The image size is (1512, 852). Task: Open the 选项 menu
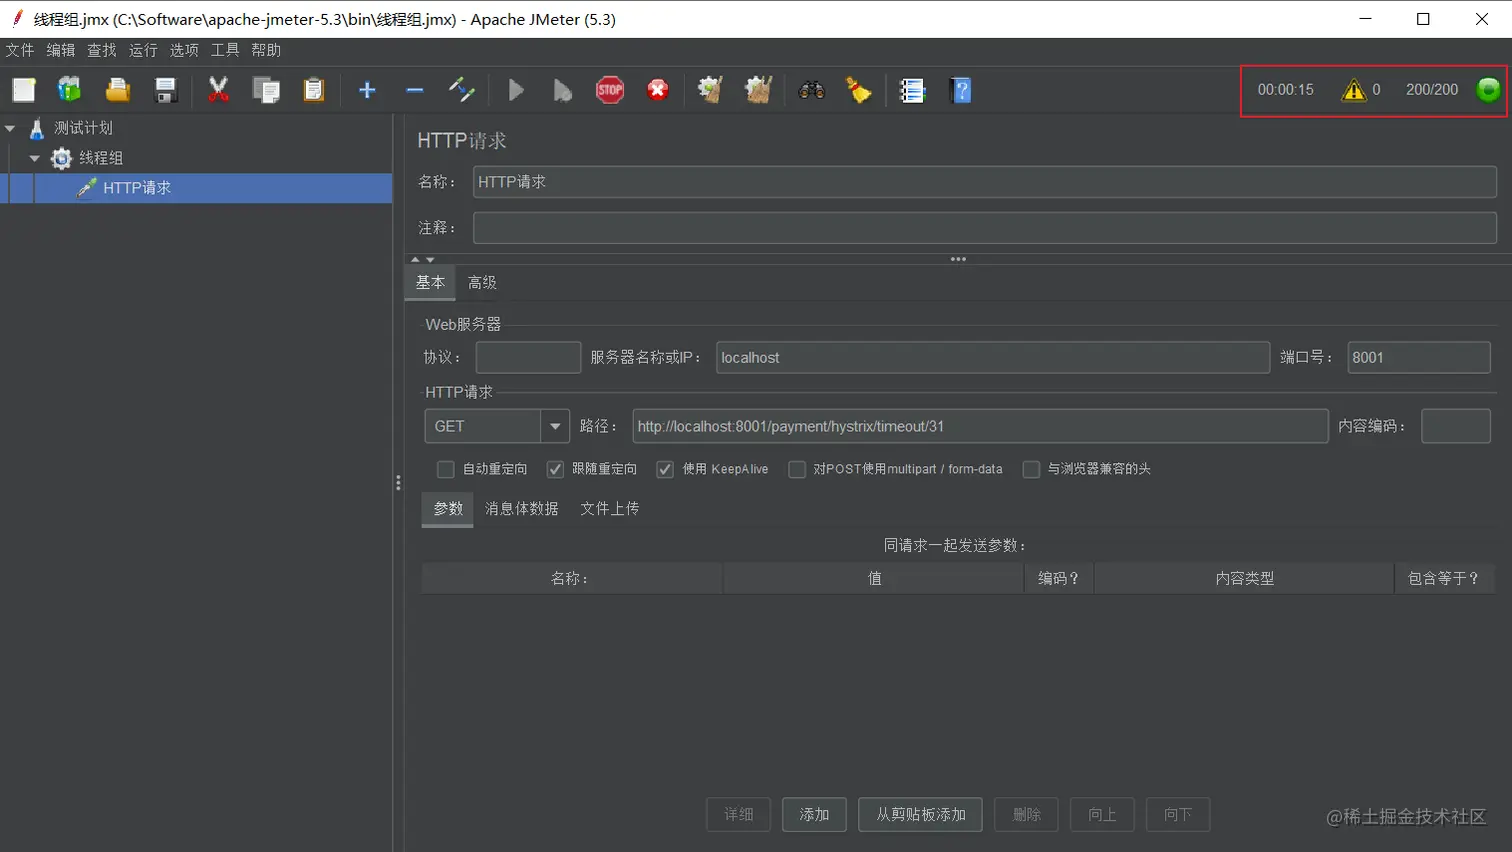[x=184, y=50]
